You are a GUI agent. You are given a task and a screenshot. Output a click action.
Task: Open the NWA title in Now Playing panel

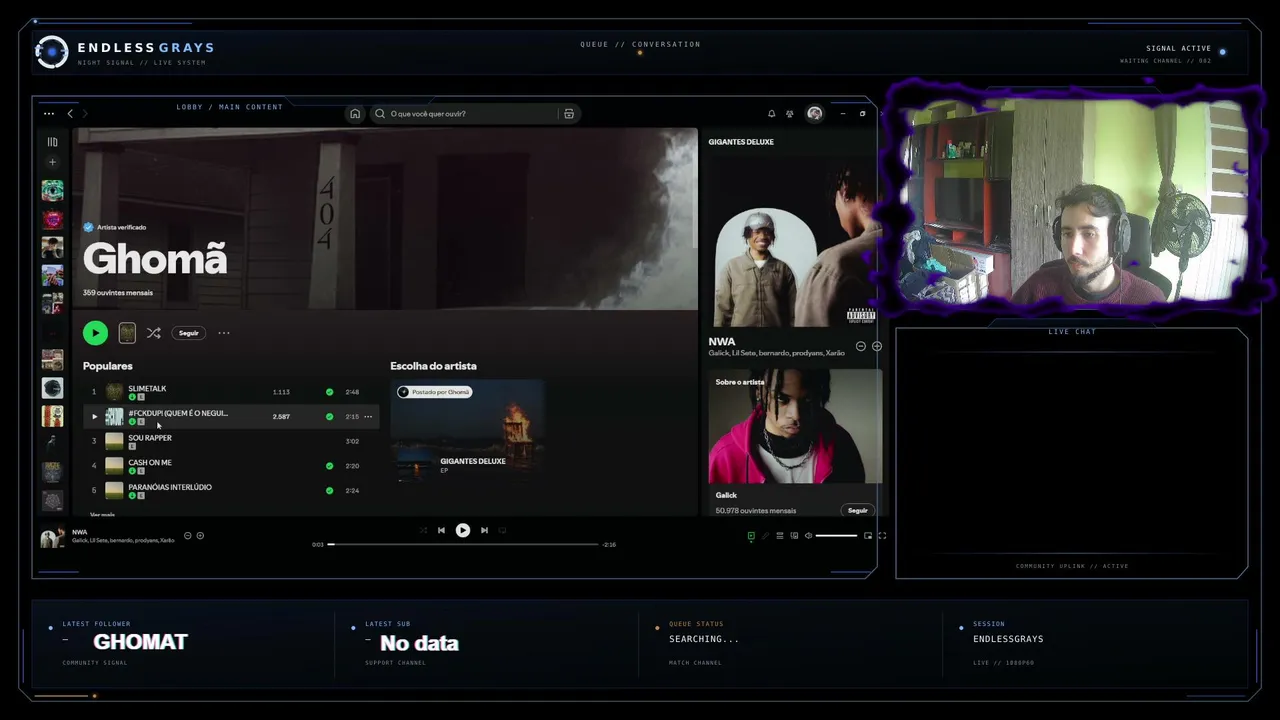tap(722, 342)
